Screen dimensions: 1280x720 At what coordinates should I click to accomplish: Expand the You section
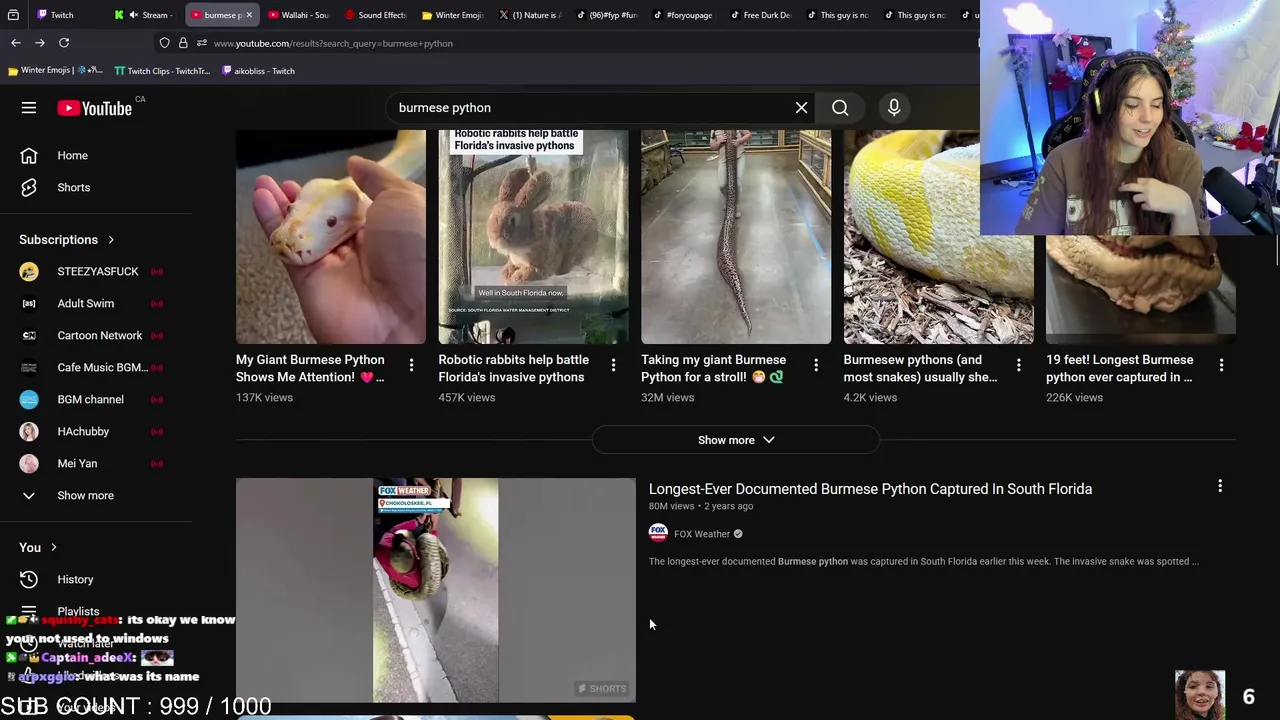coord(38,548)
